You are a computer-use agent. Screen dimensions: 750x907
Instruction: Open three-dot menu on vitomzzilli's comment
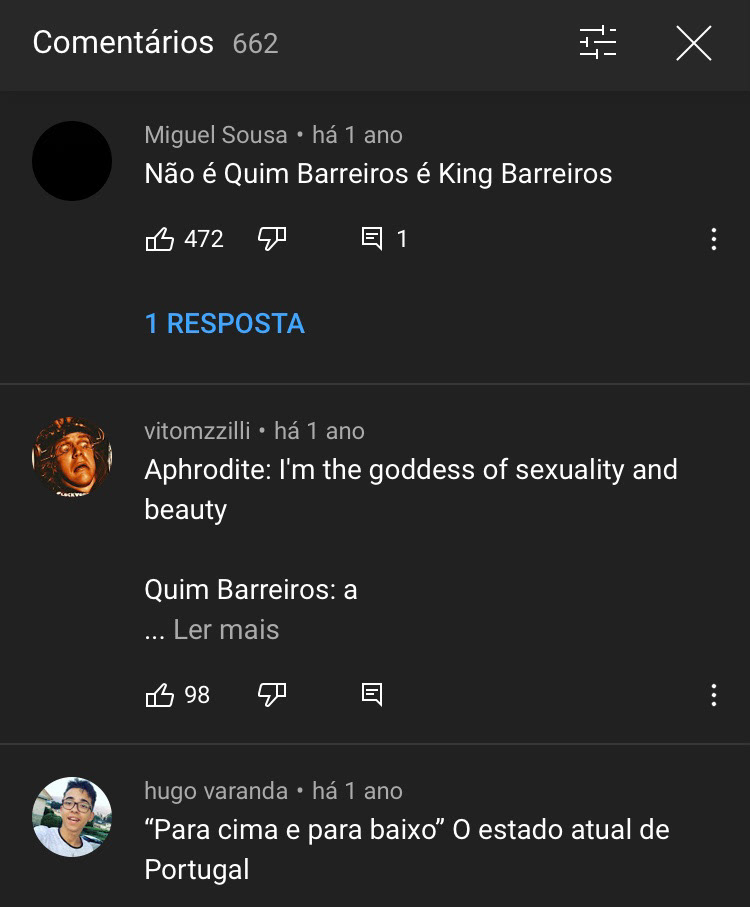pyautogui.click(x=714, y=695)
